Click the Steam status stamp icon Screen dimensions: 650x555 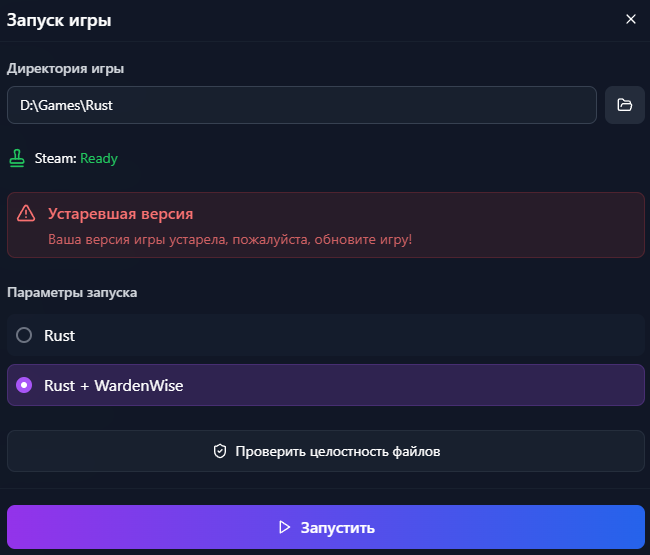[17, 158]
